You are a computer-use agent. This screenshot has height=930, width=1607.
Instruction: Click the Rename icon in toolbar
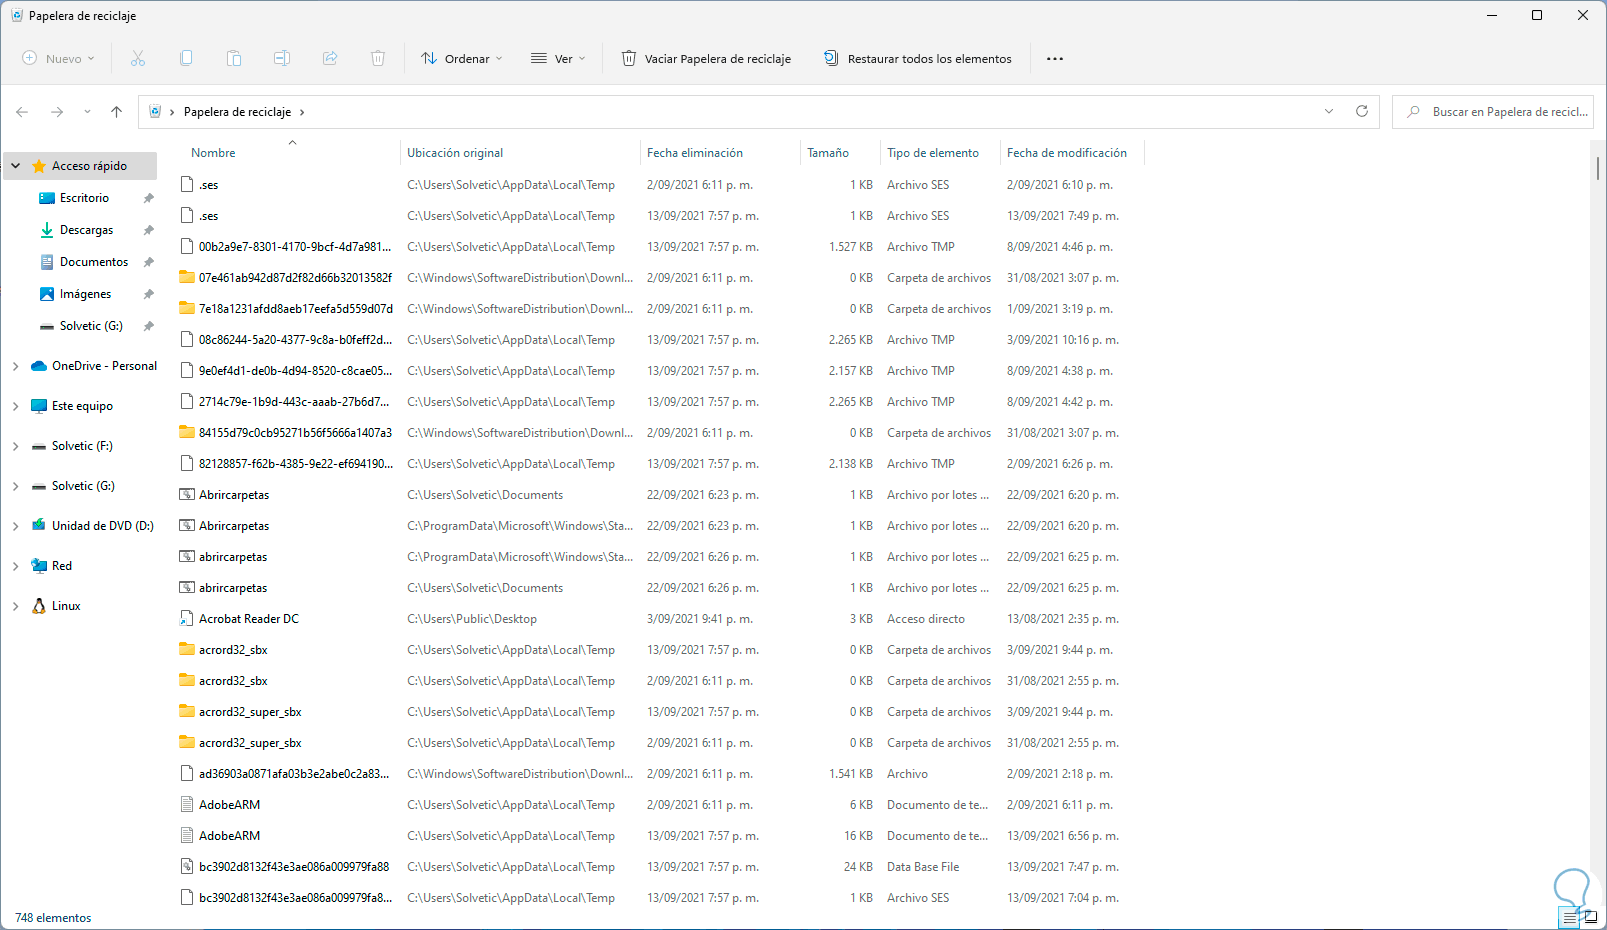pyautogui.click(x=282, y=59)
